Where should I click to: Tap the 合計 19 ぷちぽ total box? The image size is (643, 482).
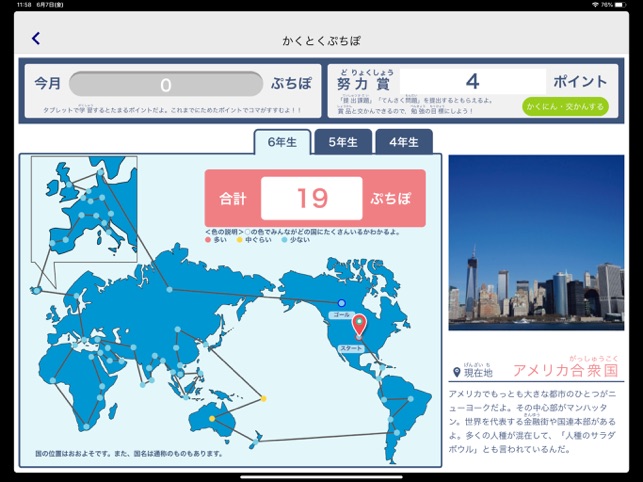[315, 199]
